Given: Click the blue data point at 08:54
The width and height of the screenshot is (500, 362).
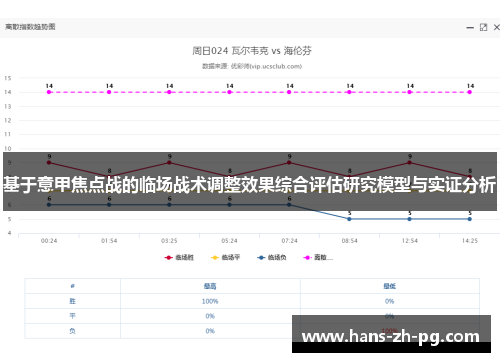Looking at the screenshot, I should (349, 219).
